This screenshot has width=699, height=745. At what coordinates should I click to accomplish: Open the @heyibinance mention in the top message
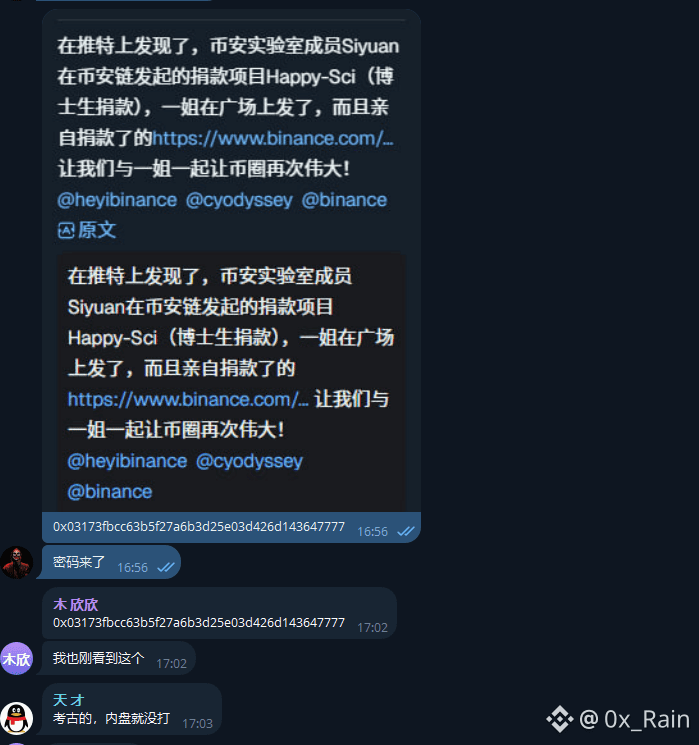117,200
